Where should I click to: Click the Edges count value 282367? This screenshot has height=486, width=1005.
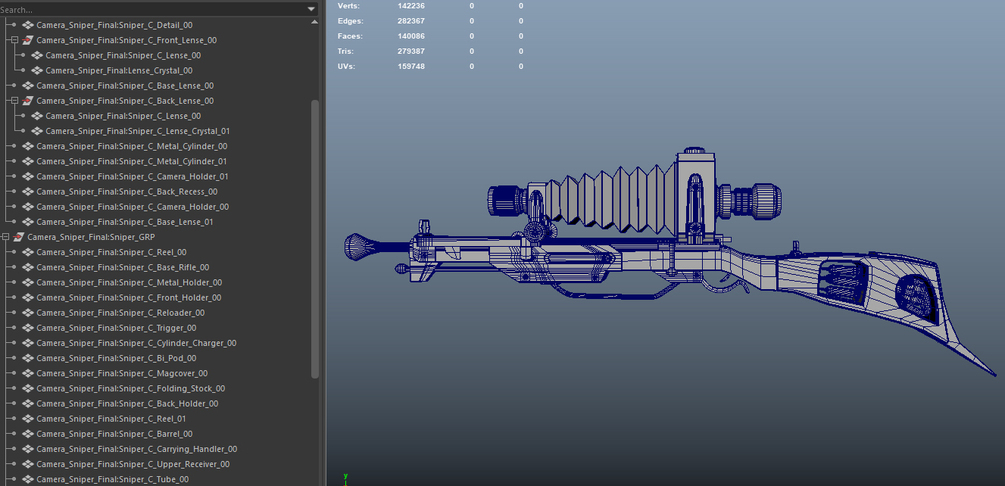pyautogui.click(x=411, y=21)
